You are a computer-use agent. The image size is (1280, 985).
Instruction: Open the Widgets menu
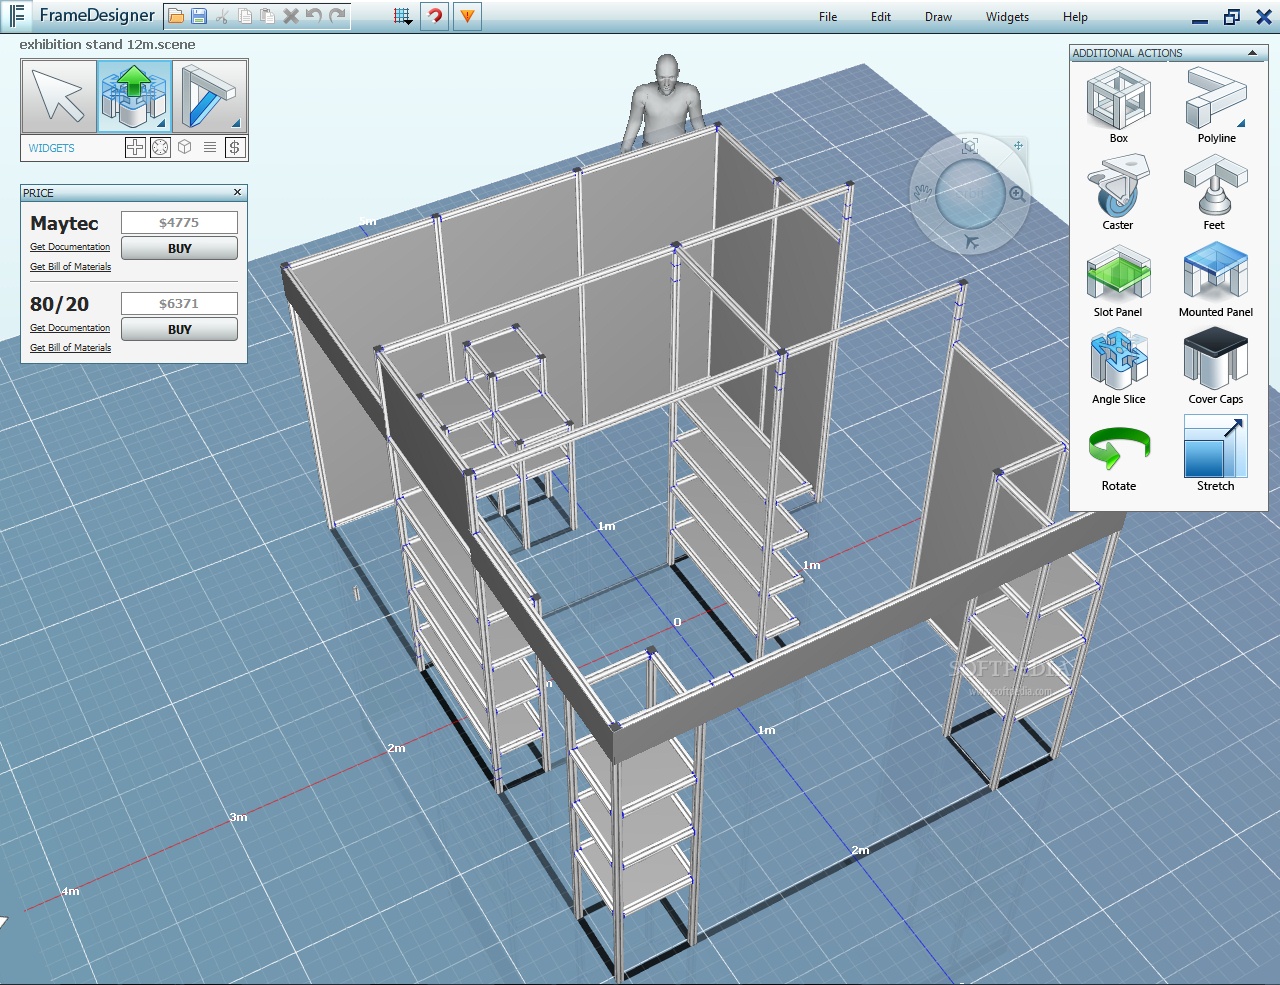(x=1007, y=17)
